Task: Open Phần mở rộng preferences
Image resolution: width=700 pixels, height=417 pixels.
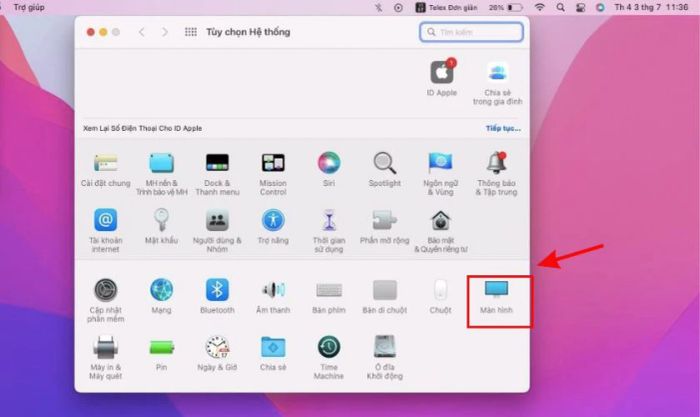Action: click(x=384, y=226)
